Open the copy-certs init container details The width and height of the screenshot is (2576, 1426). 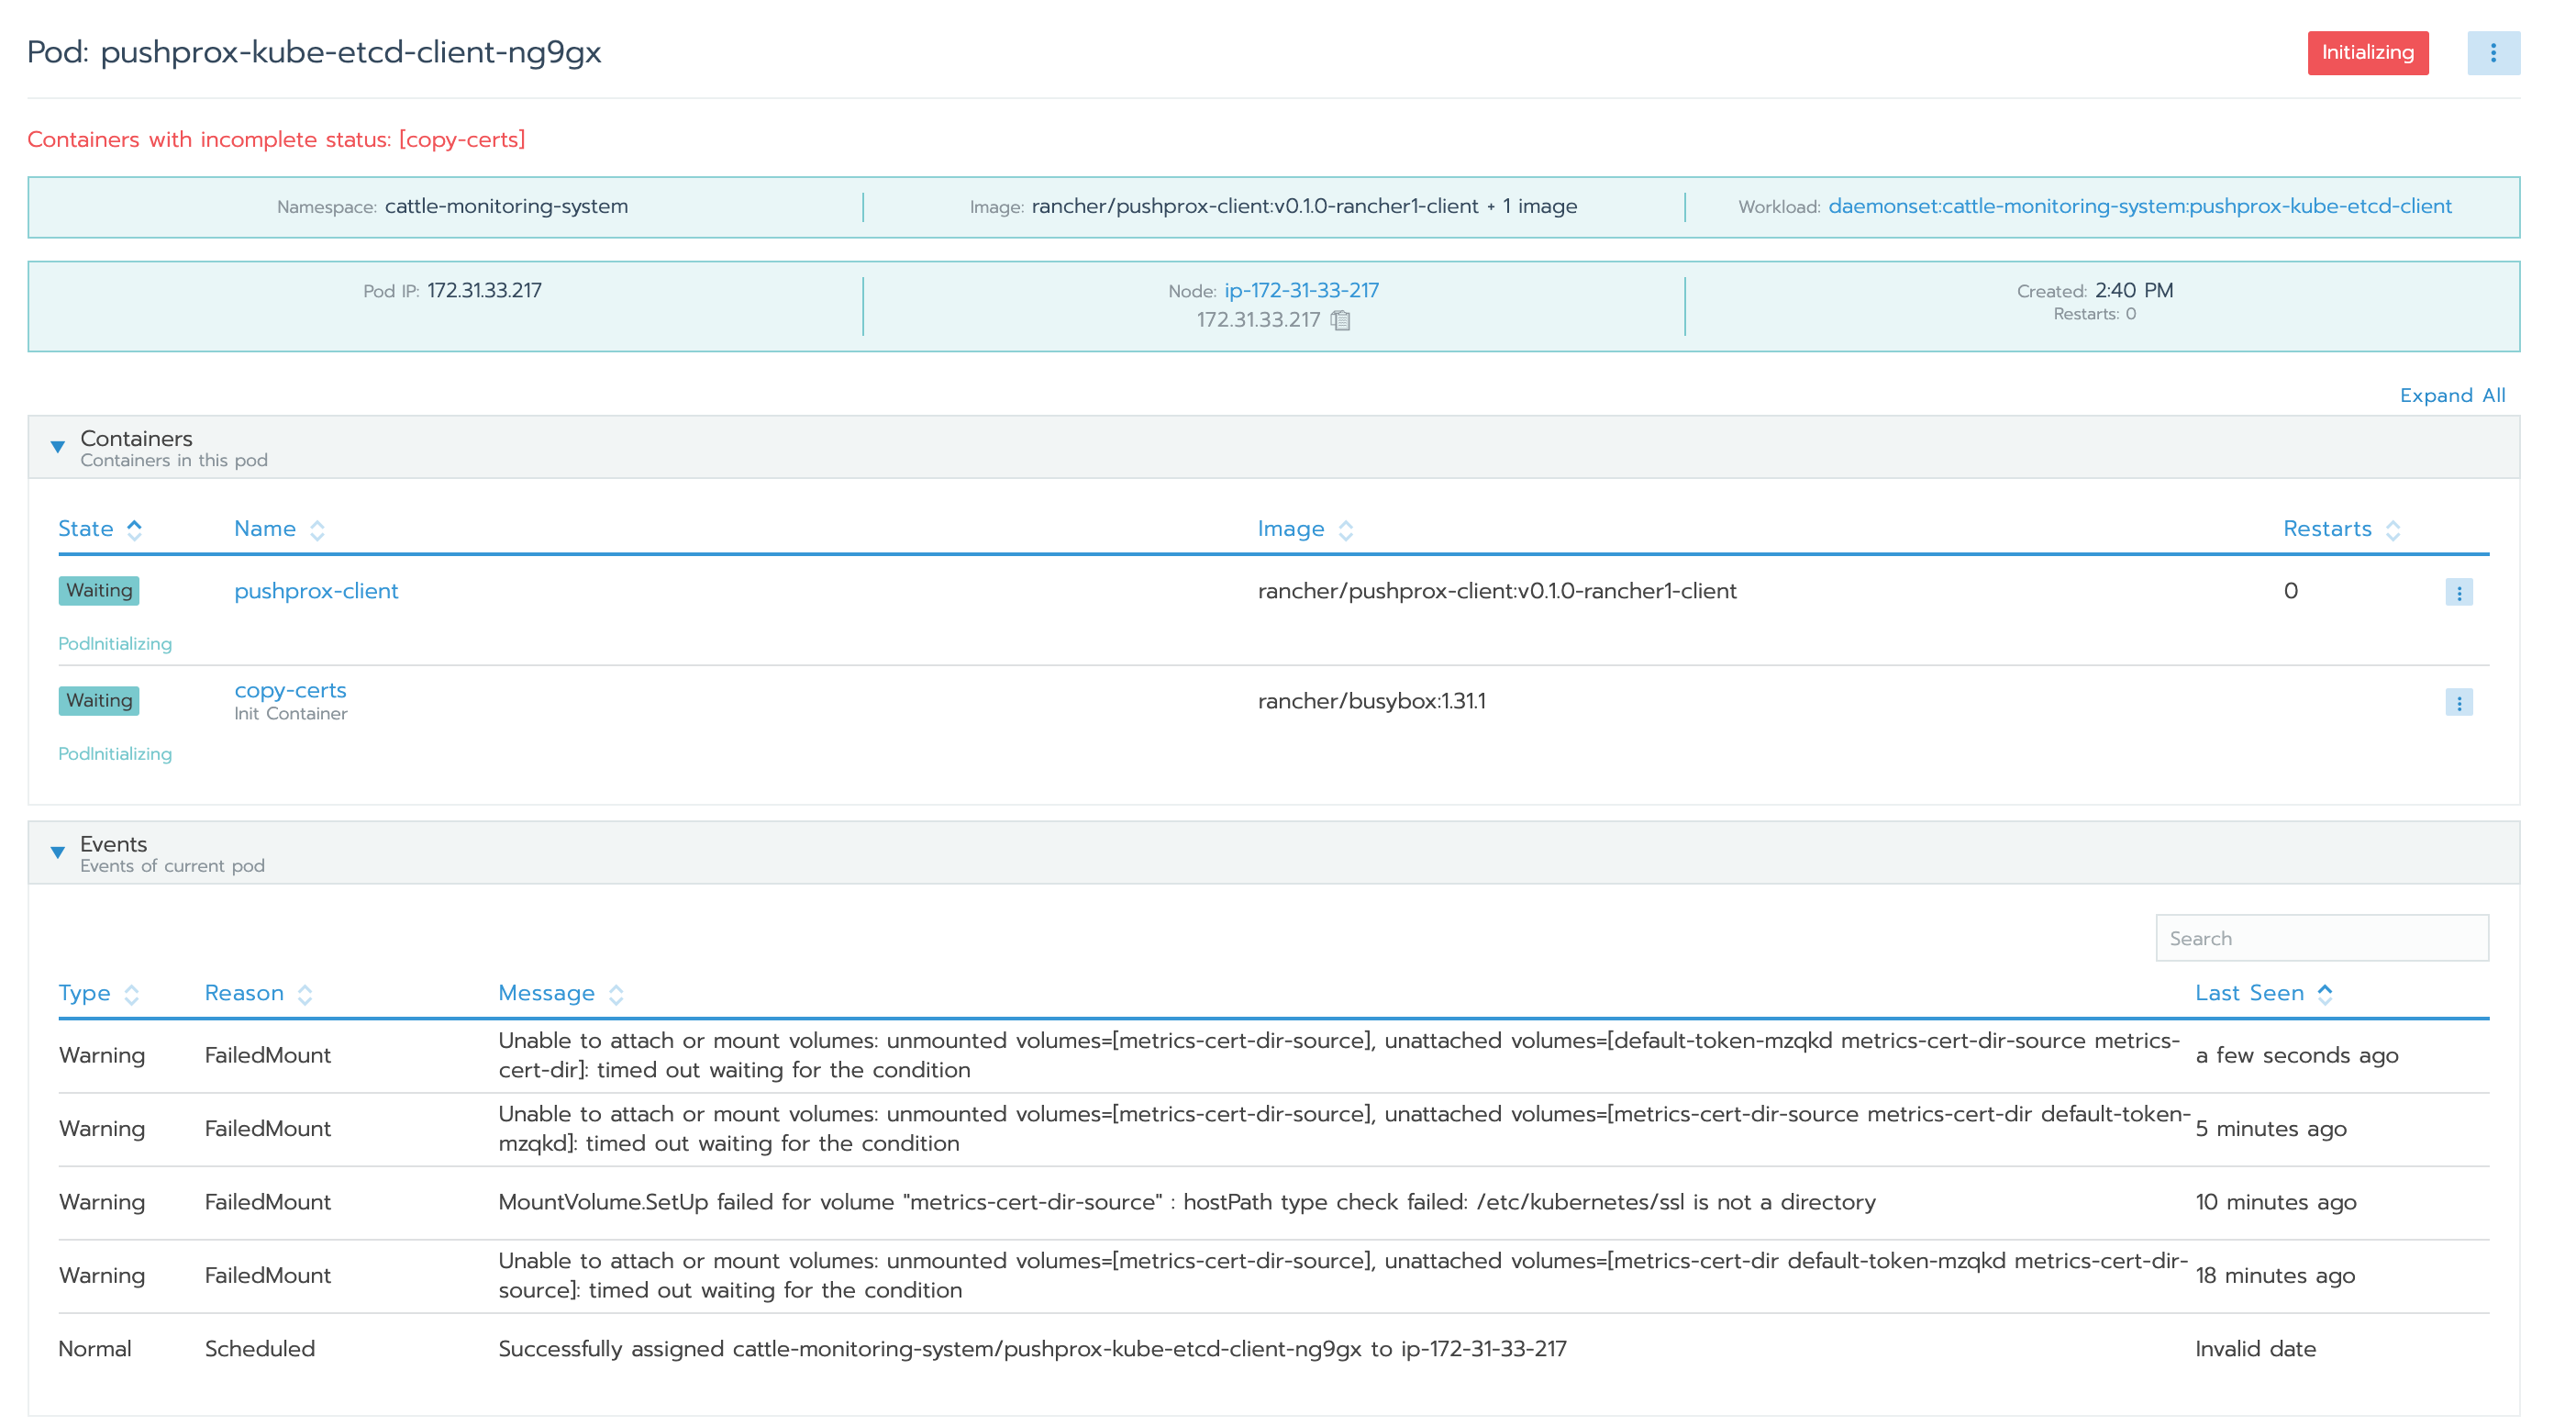tap(291, 689)
